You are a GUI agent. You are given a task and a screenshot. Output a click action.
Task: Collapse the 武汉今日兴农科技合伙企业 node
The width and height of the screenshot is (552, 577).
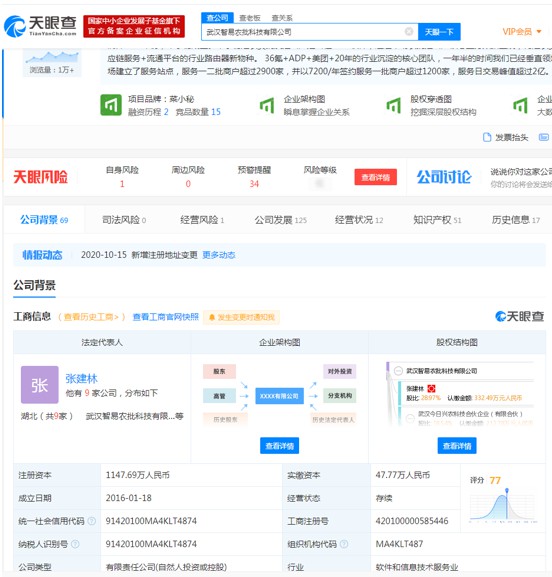click(410, 418)
